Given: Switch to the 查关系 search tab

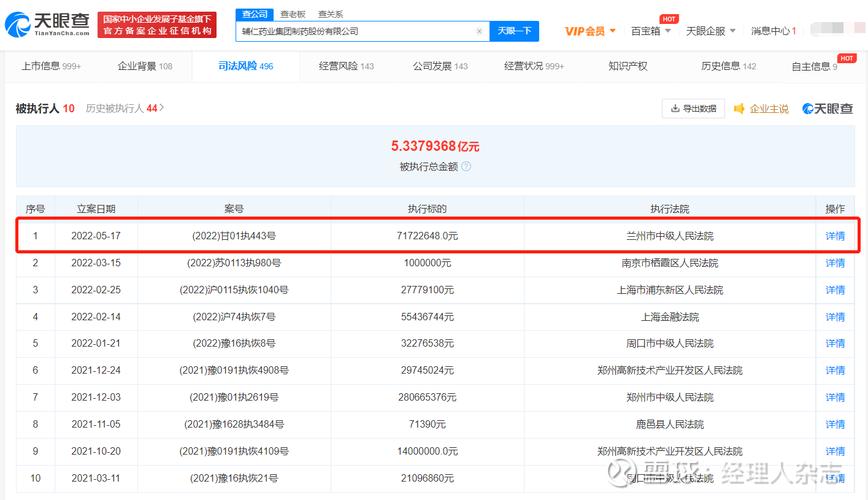Looking at the screenshot, I should (330, 14).
